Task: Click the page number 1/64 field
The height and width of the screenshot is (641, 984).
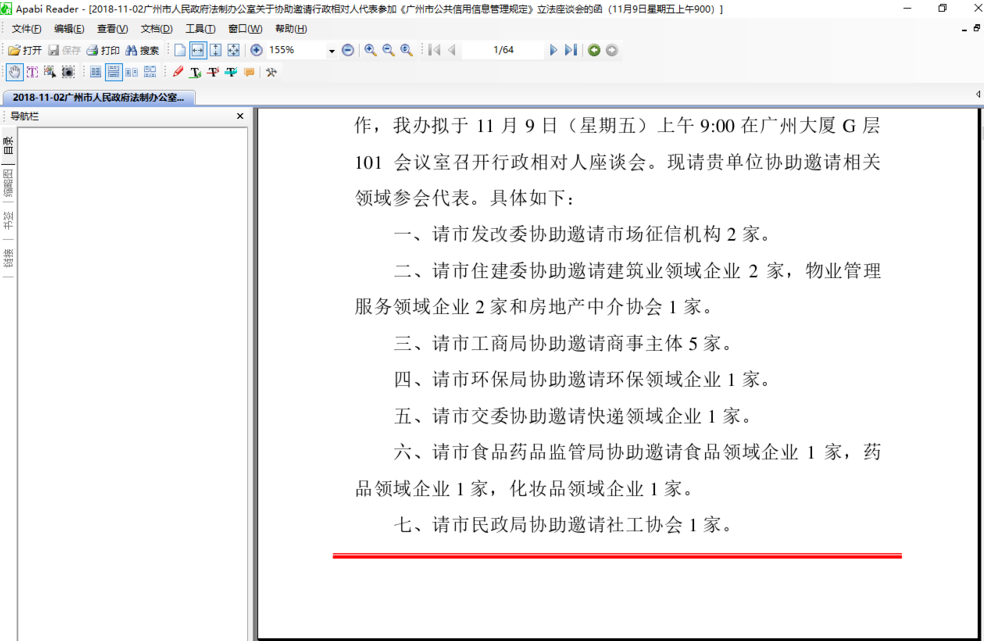Action: click(503, 50)
